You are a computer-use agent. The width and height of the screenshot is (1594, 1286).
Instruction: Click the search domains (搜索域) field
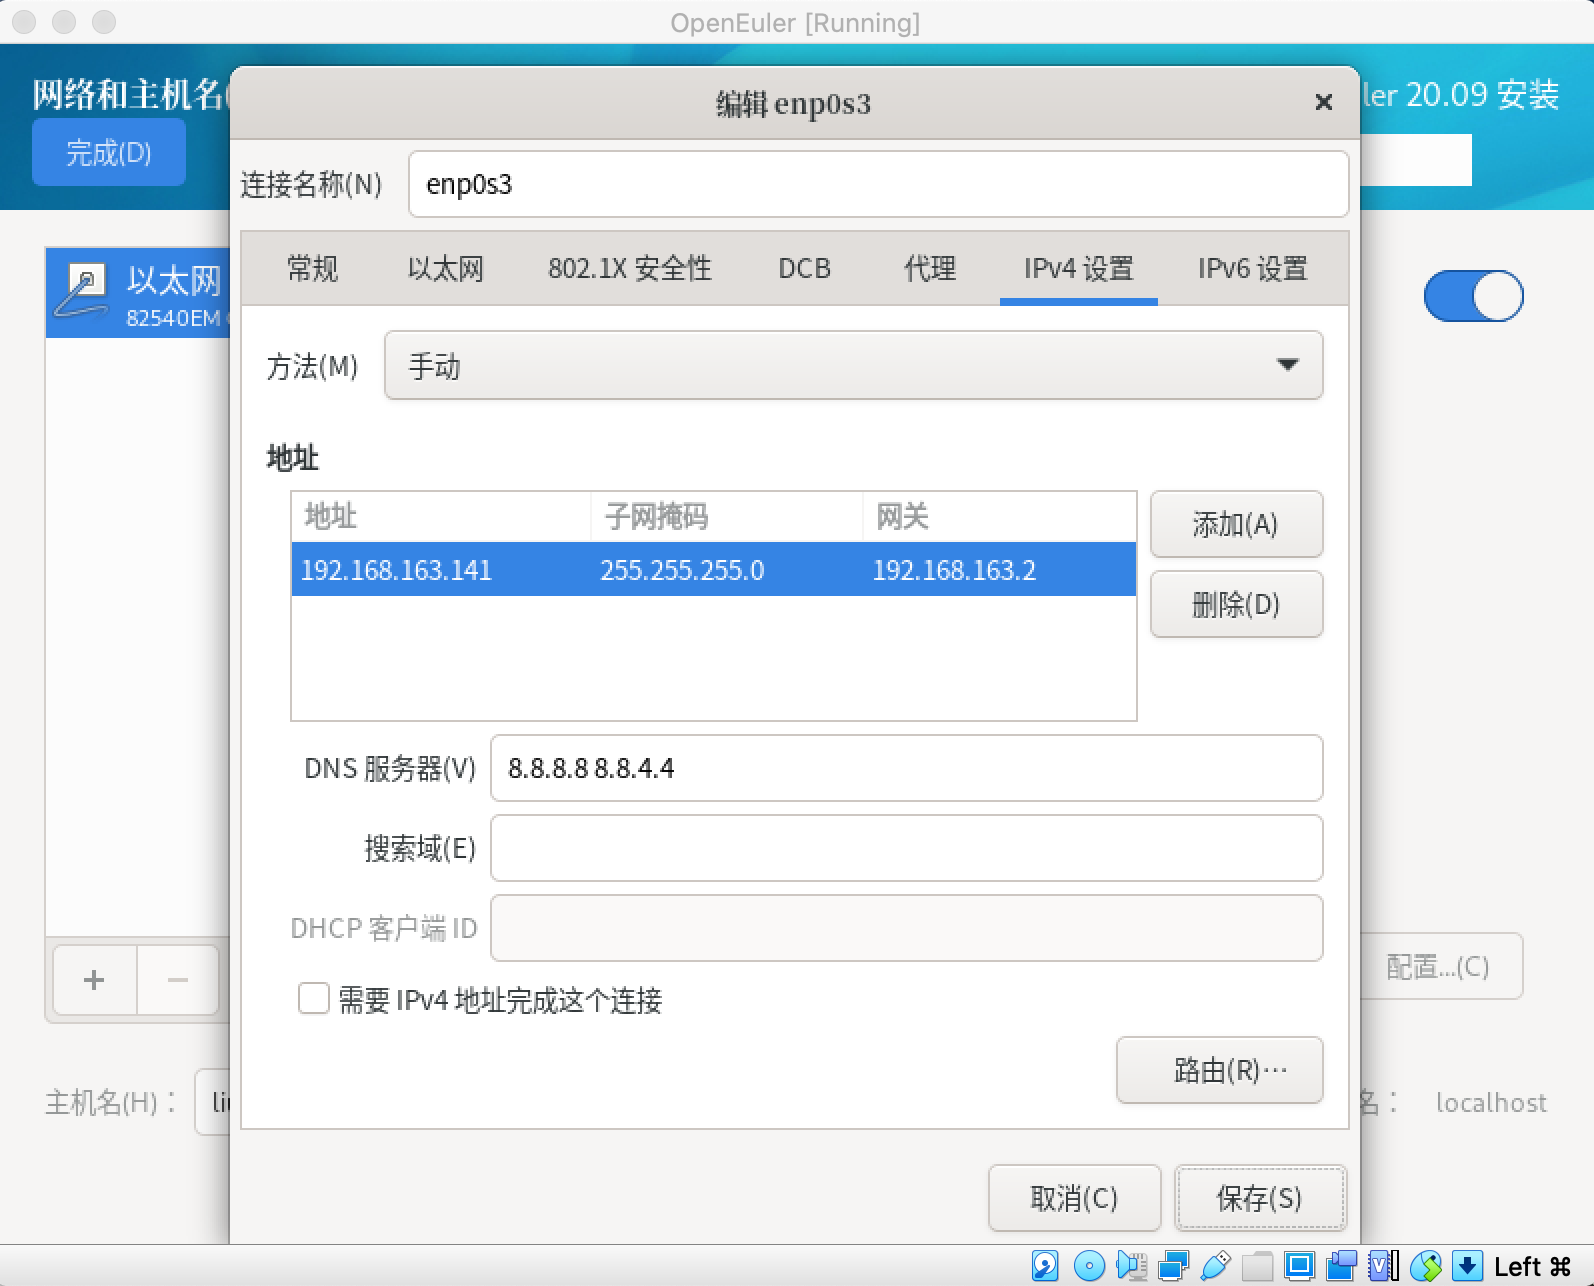point(906,848)
